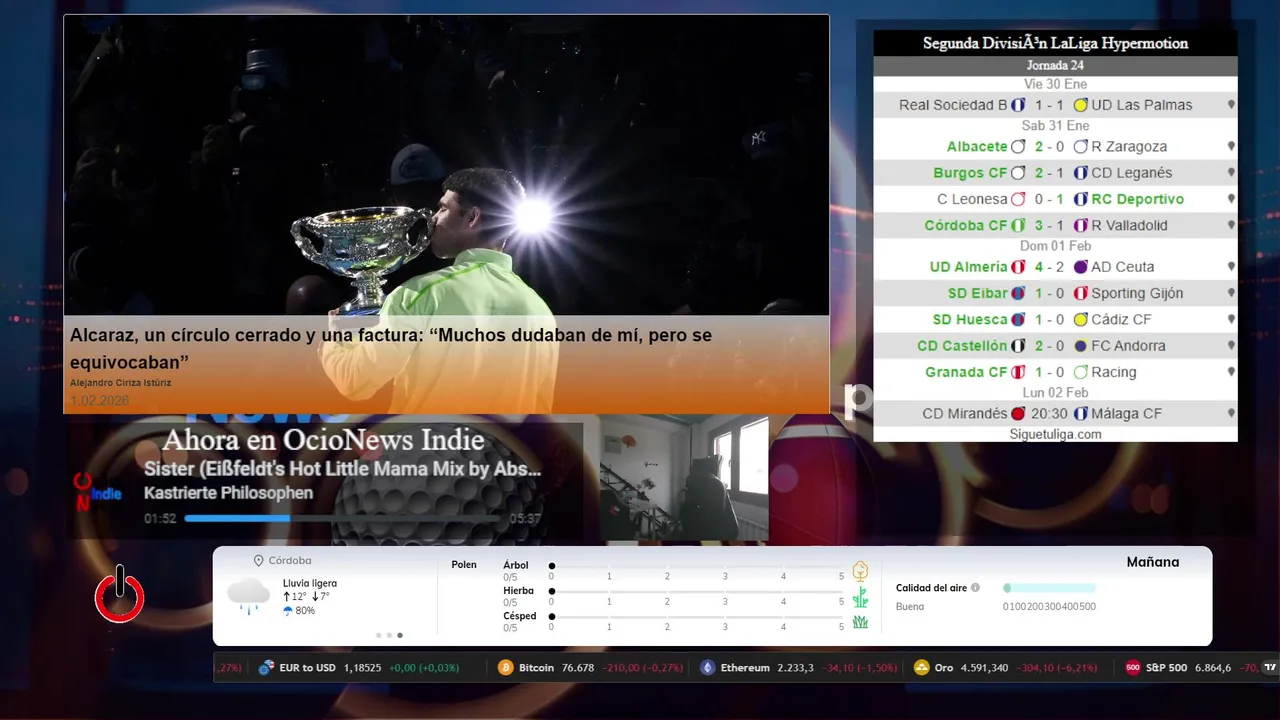This screenshot has height=720, width=1280.
Task: Click the UD Las Palmas yellow crest
Action: click(x=1080, y=105)
